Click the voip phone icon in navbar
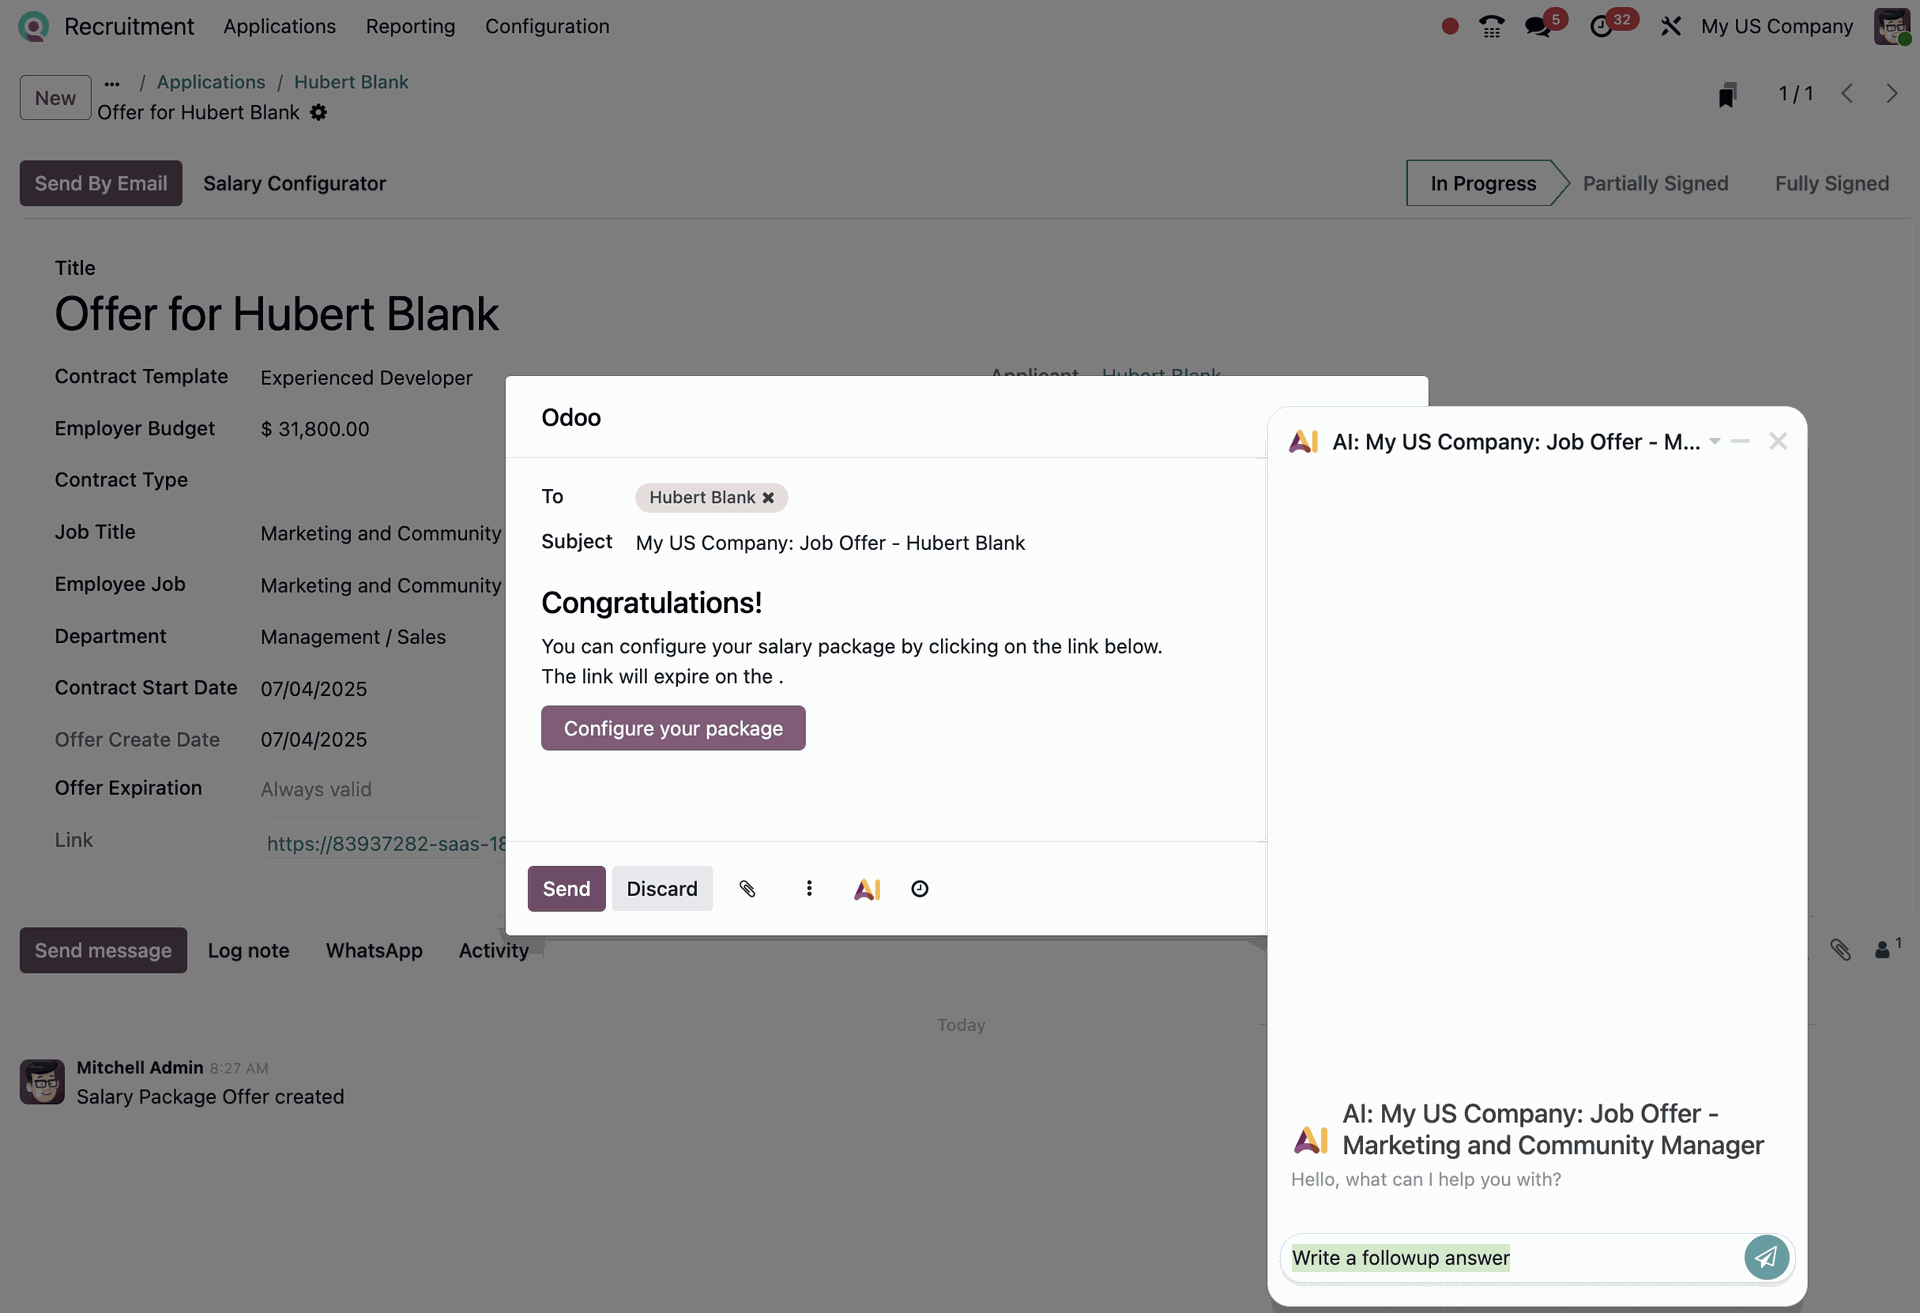Viewport: 1920px width, 1313px height. click(x=1491, y=27)
